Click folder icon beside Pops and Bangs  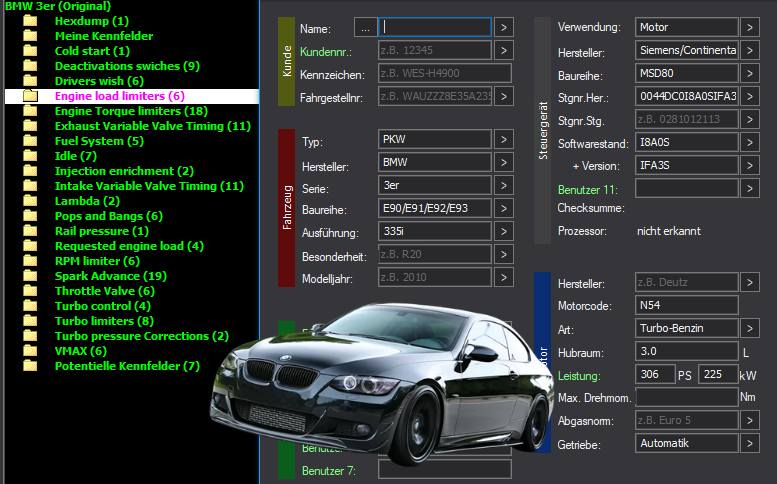(30, 215)
